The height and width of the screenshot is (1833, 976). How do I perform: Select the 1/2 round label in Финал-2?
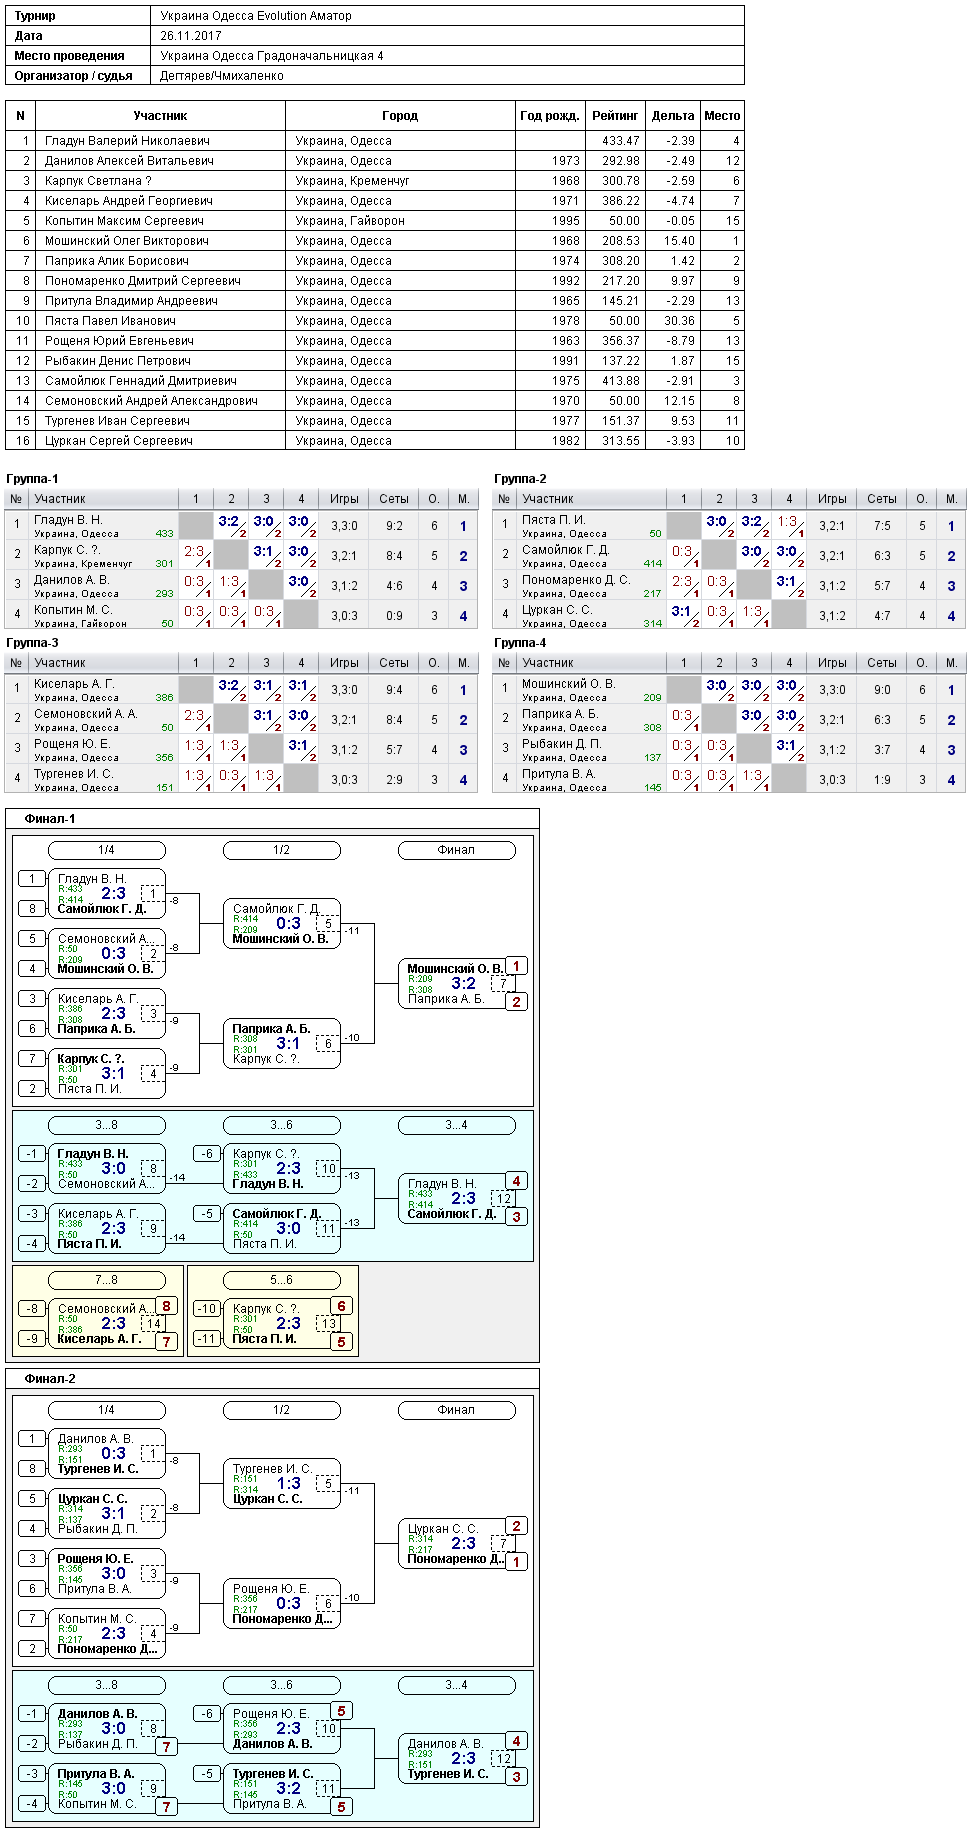pyautogui.click(x=281, y=1410)
